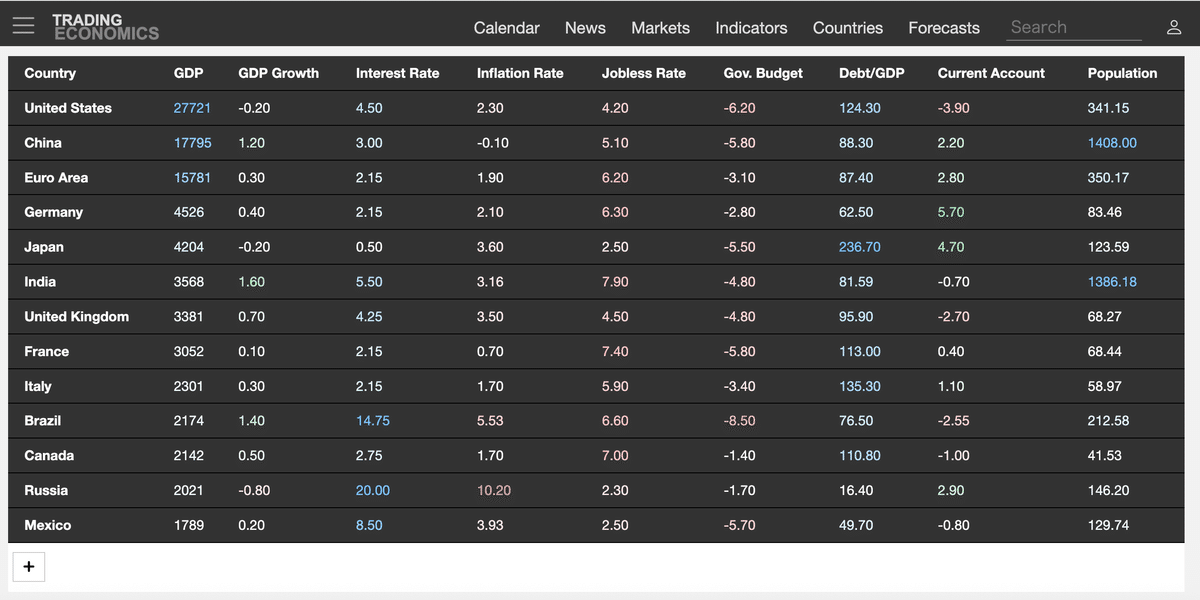Open the hamburger menu icon
The image size is (1200, 600).
[24, 26]
